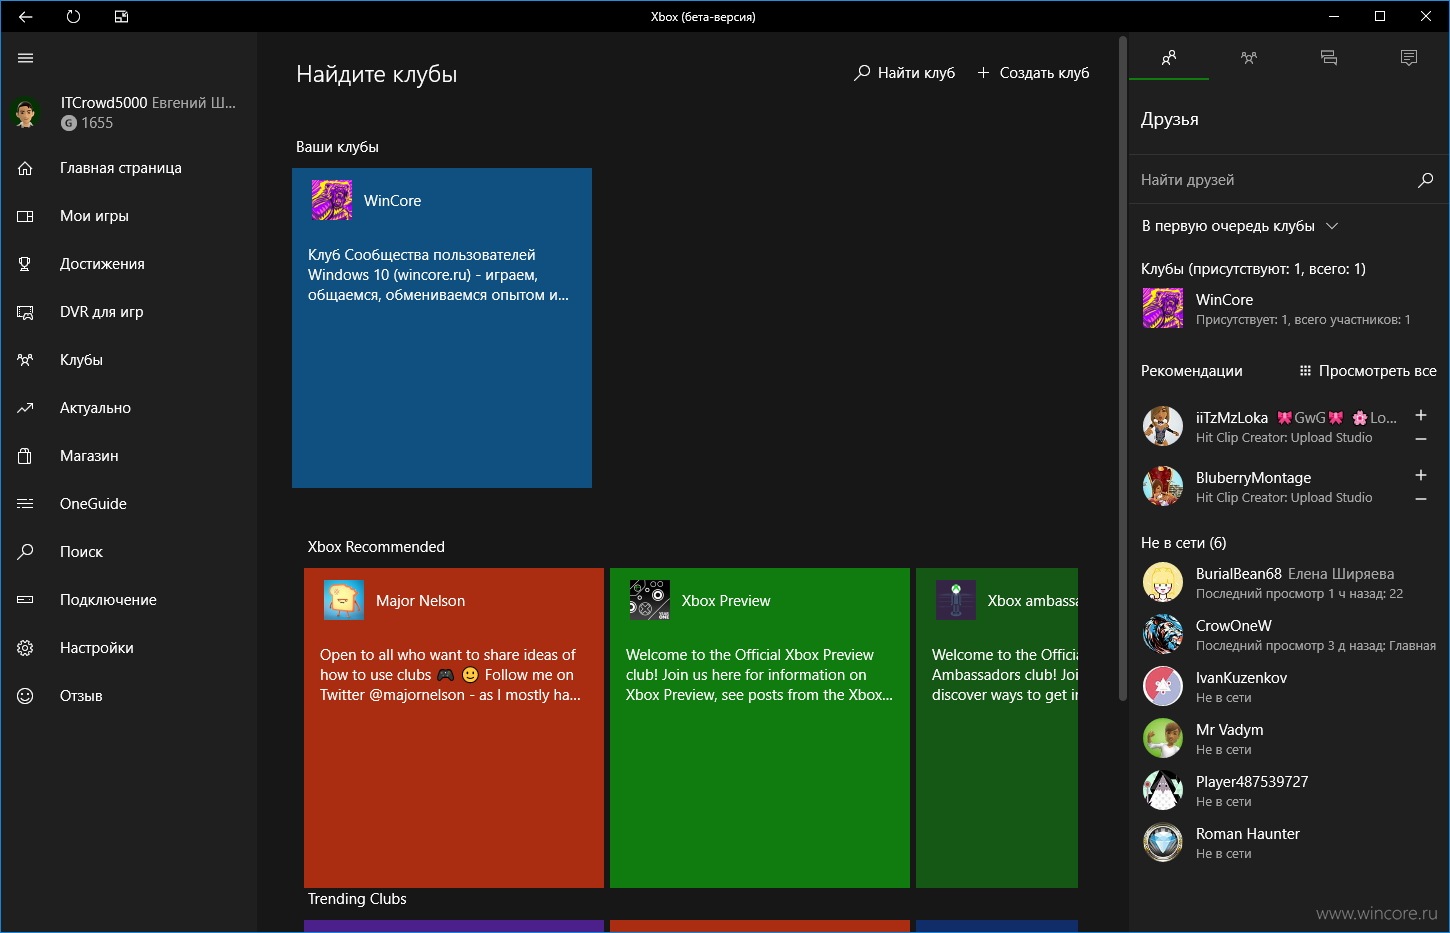Image resolution: width=1450 pixels, height=933 pixels.
Task: Open the Xbox ambassadors club tile
Action: [997, 728]
